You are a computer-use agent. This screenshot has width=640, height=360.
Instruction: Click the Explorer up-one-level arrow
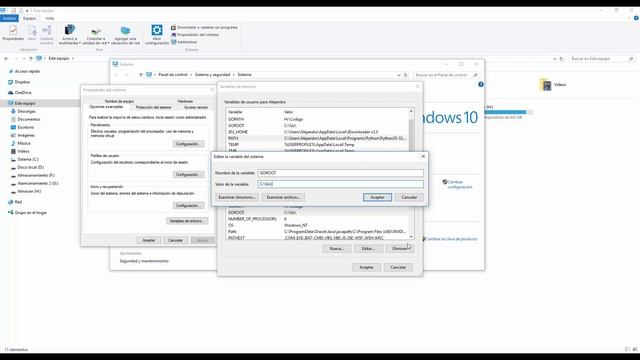31,59
